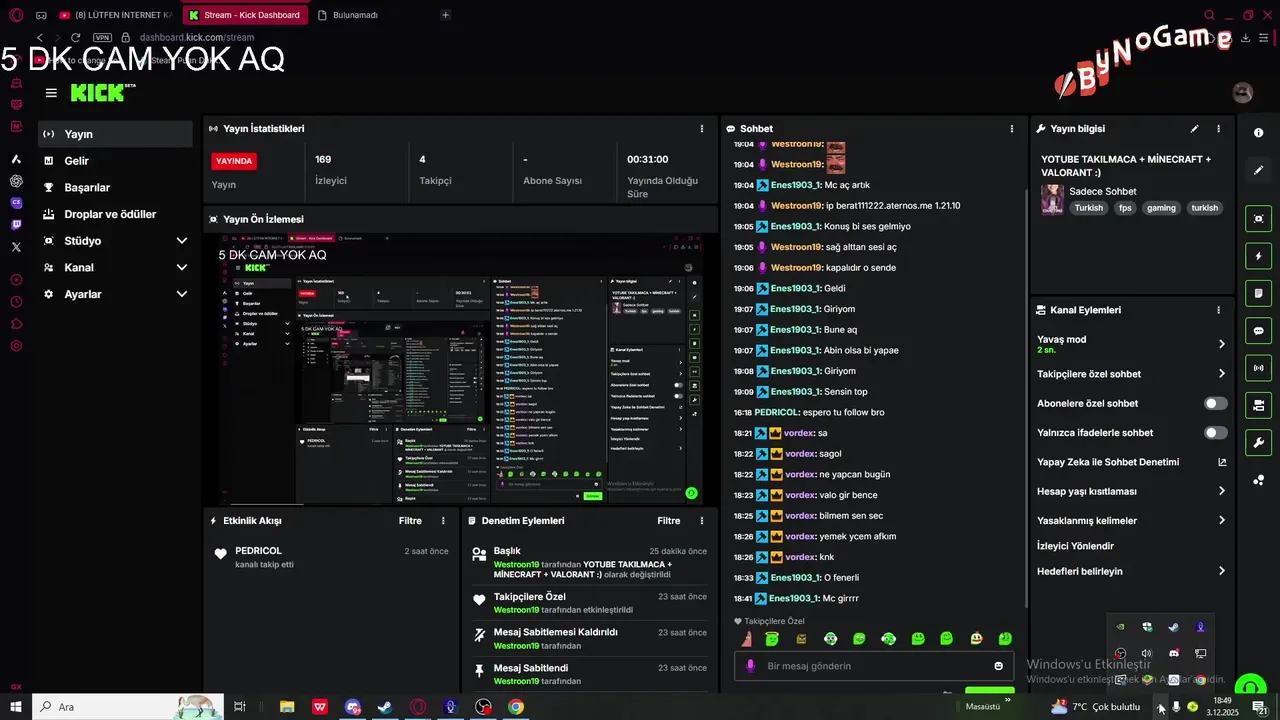1280x720 pixels.
Task: Open the info icon in right rail
Action: point(1258,133)
